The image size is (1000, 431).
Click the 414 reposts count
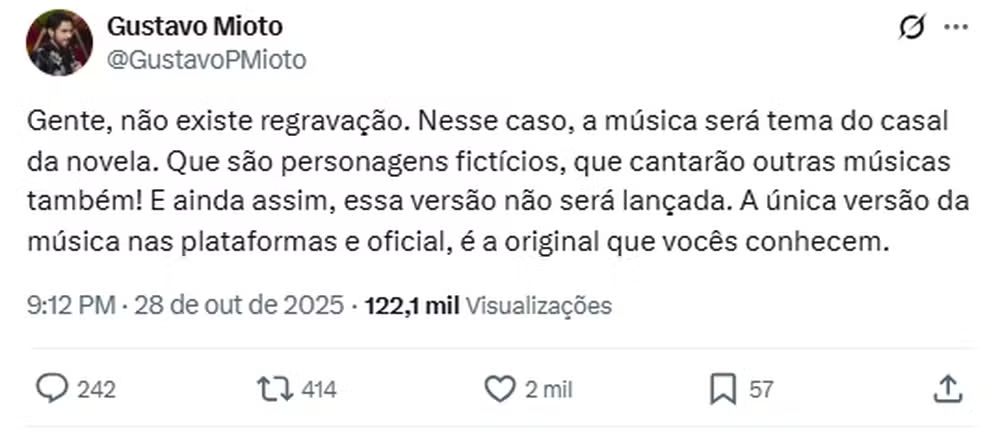tap(318, 389)
